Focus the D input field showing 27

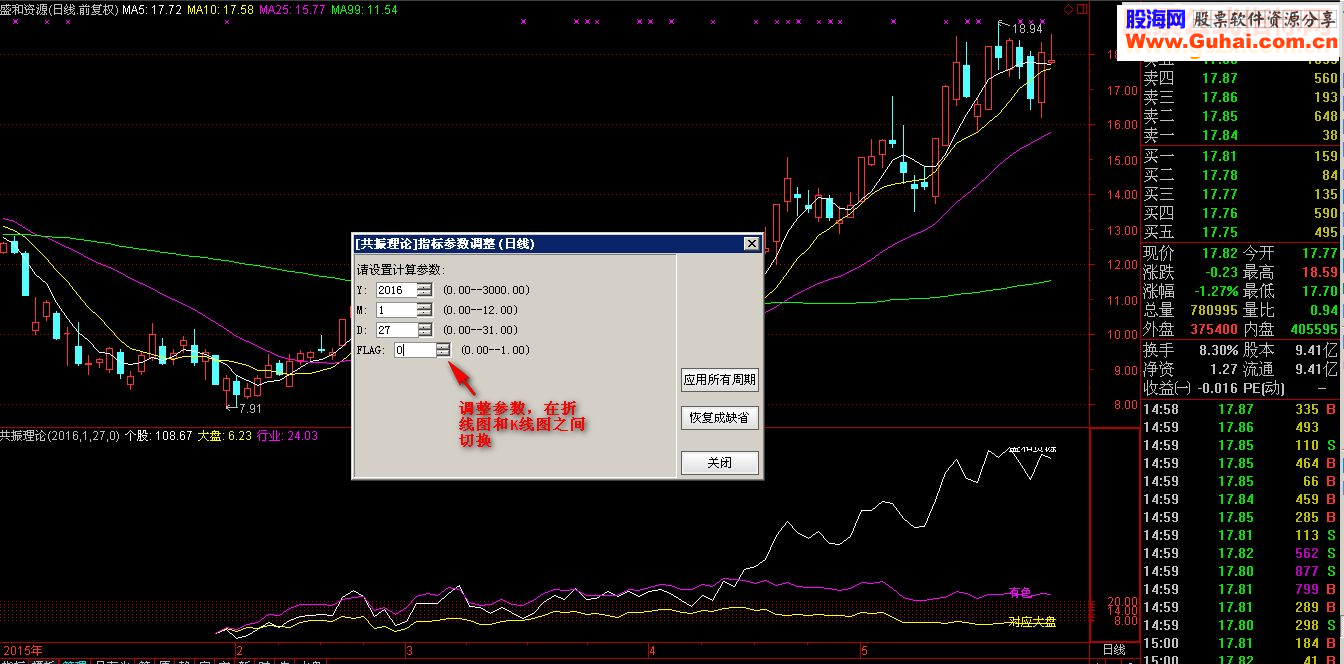397,330
